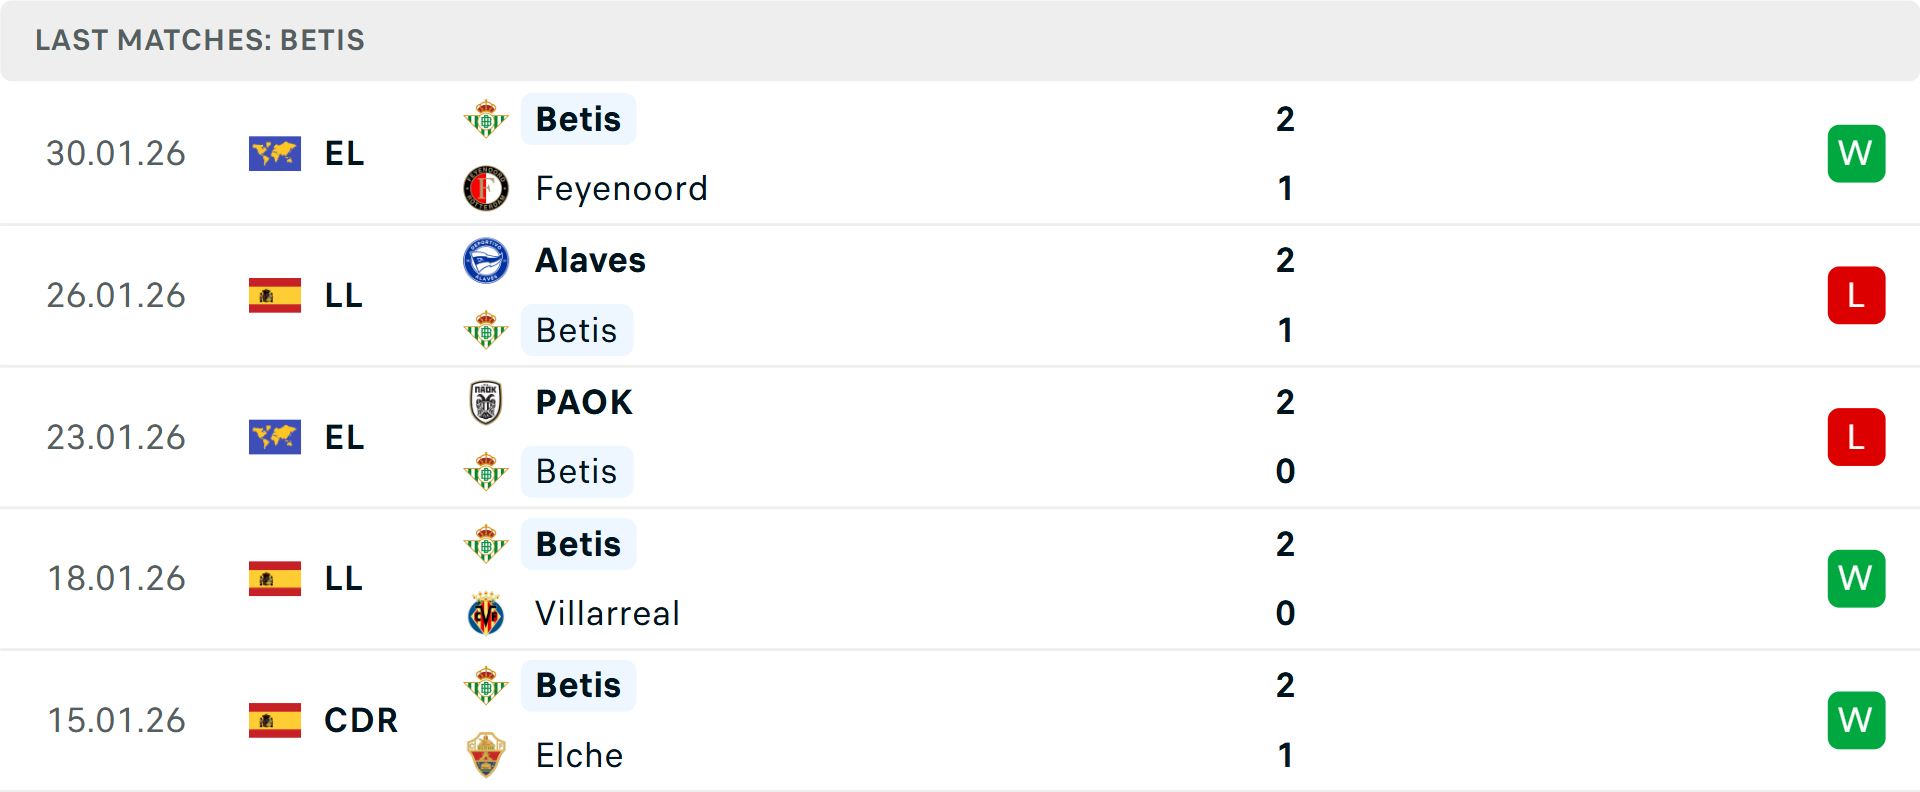Click the Villarreal club crest
The image size is (1920, 792).
click(486, 614)
